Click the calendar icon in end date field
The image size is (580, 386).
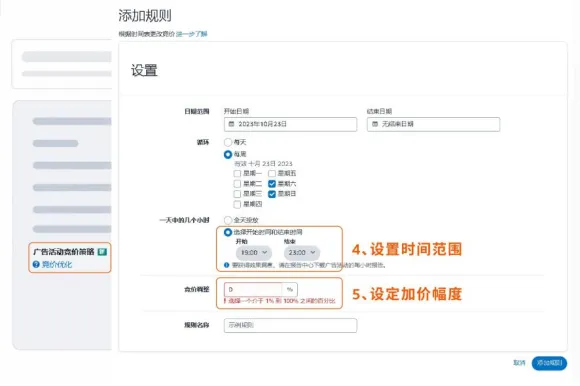[x=375, y=124]
